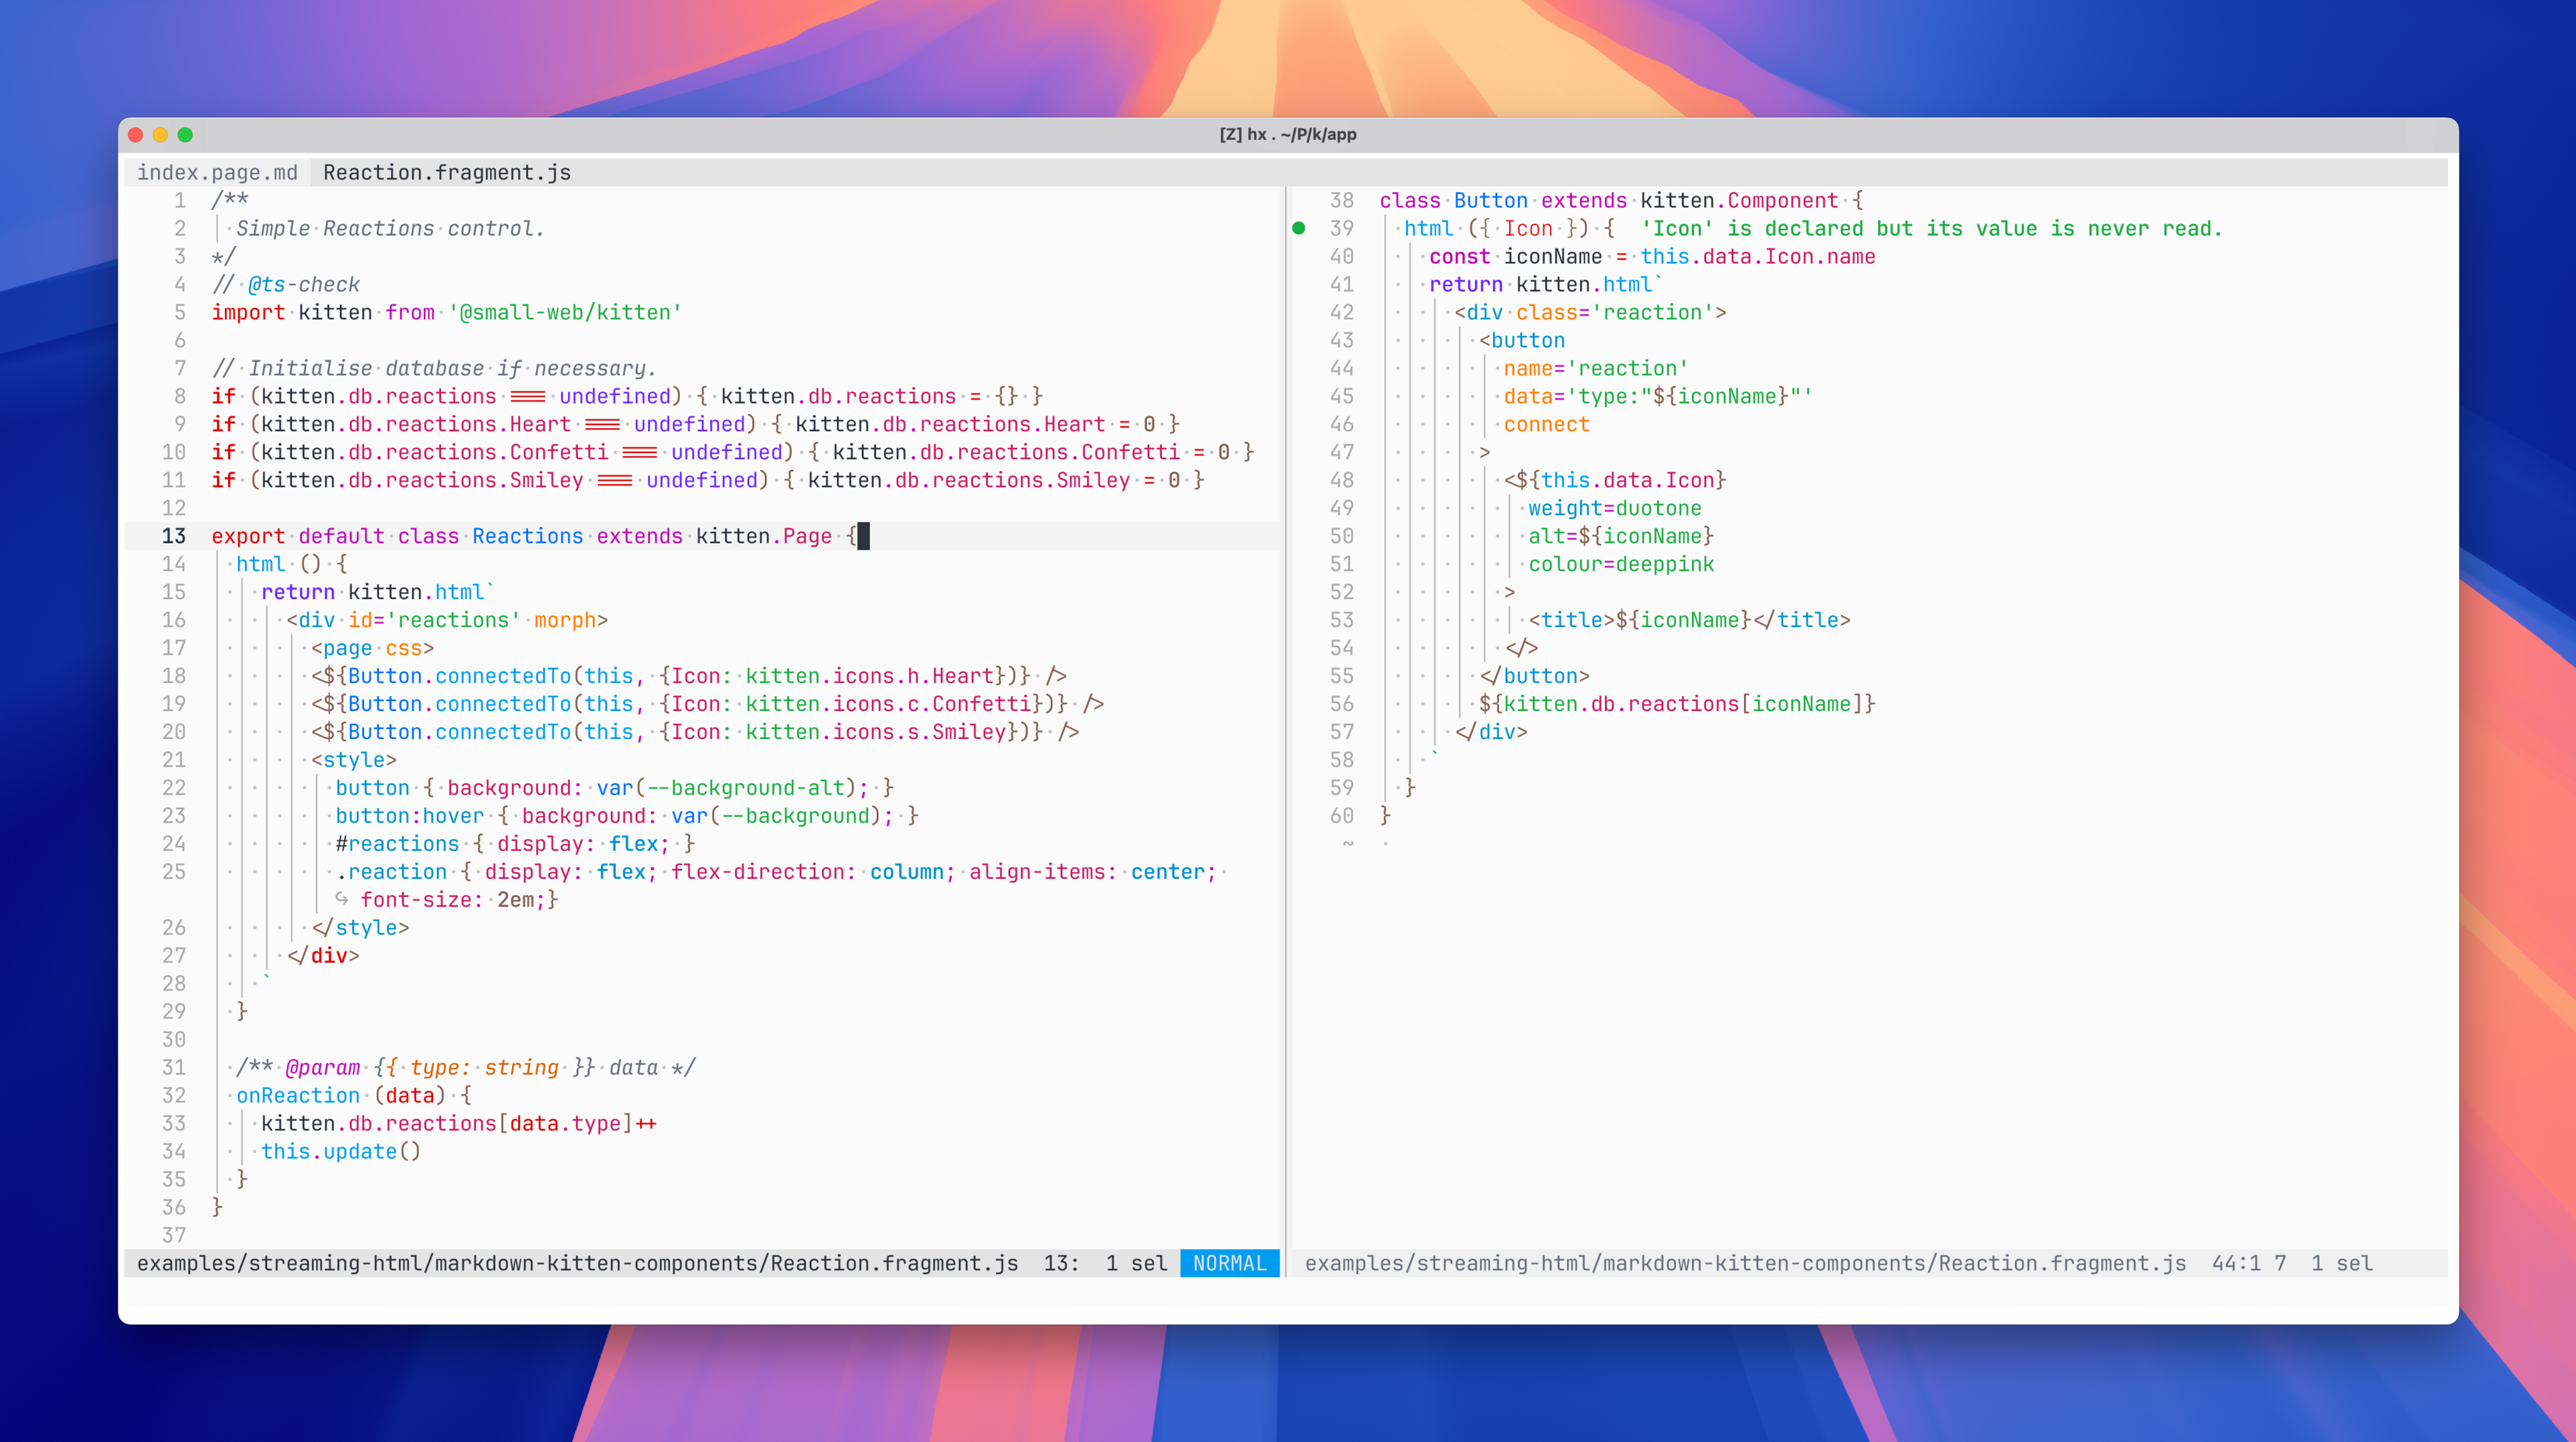Click 'colour=deeppink' on line 51
This screenshot has height=1442, width=2576.
tap(1620, 564)
